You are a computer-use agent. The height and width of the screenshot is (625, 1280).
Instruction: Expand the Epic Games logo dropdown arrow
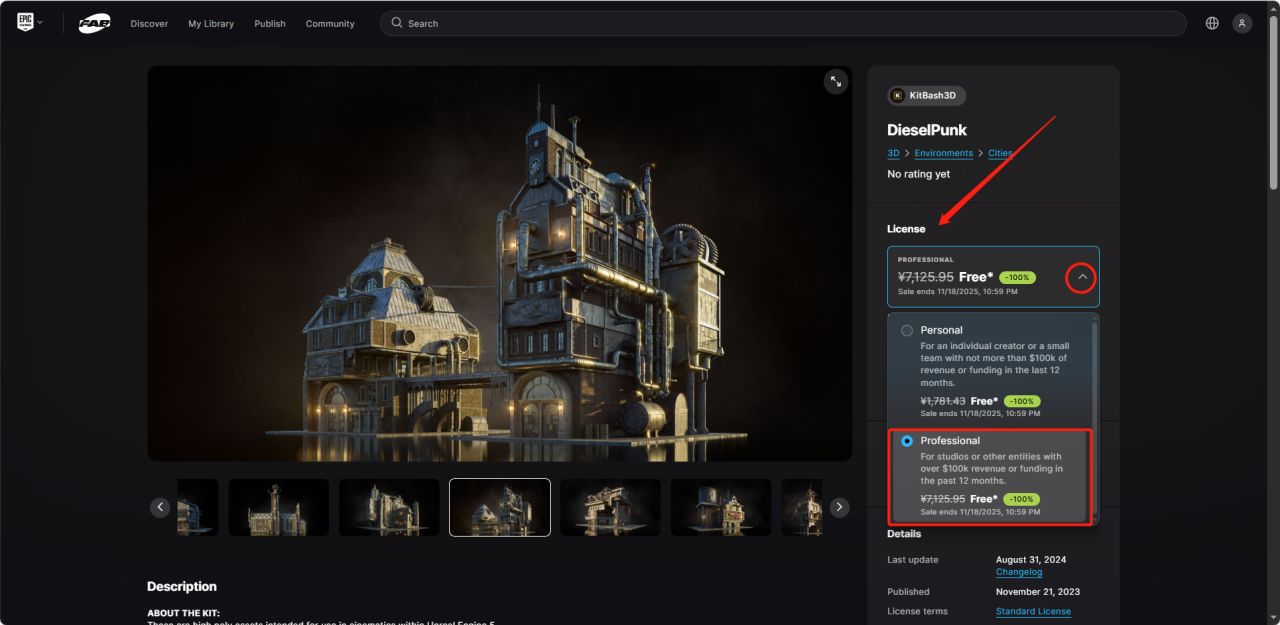pyautogui.click(x=40, y=22)
